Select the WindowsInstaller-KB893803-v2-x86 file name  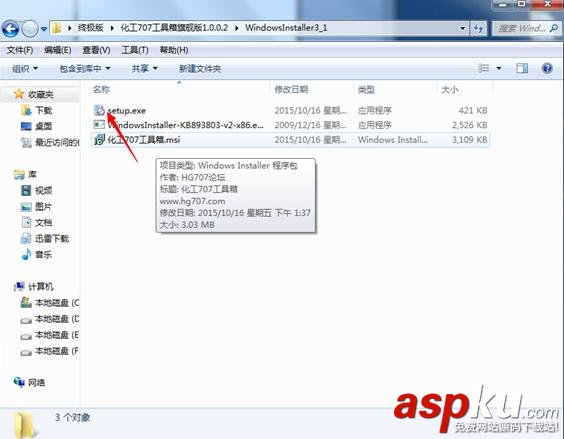tap(186, 125)
